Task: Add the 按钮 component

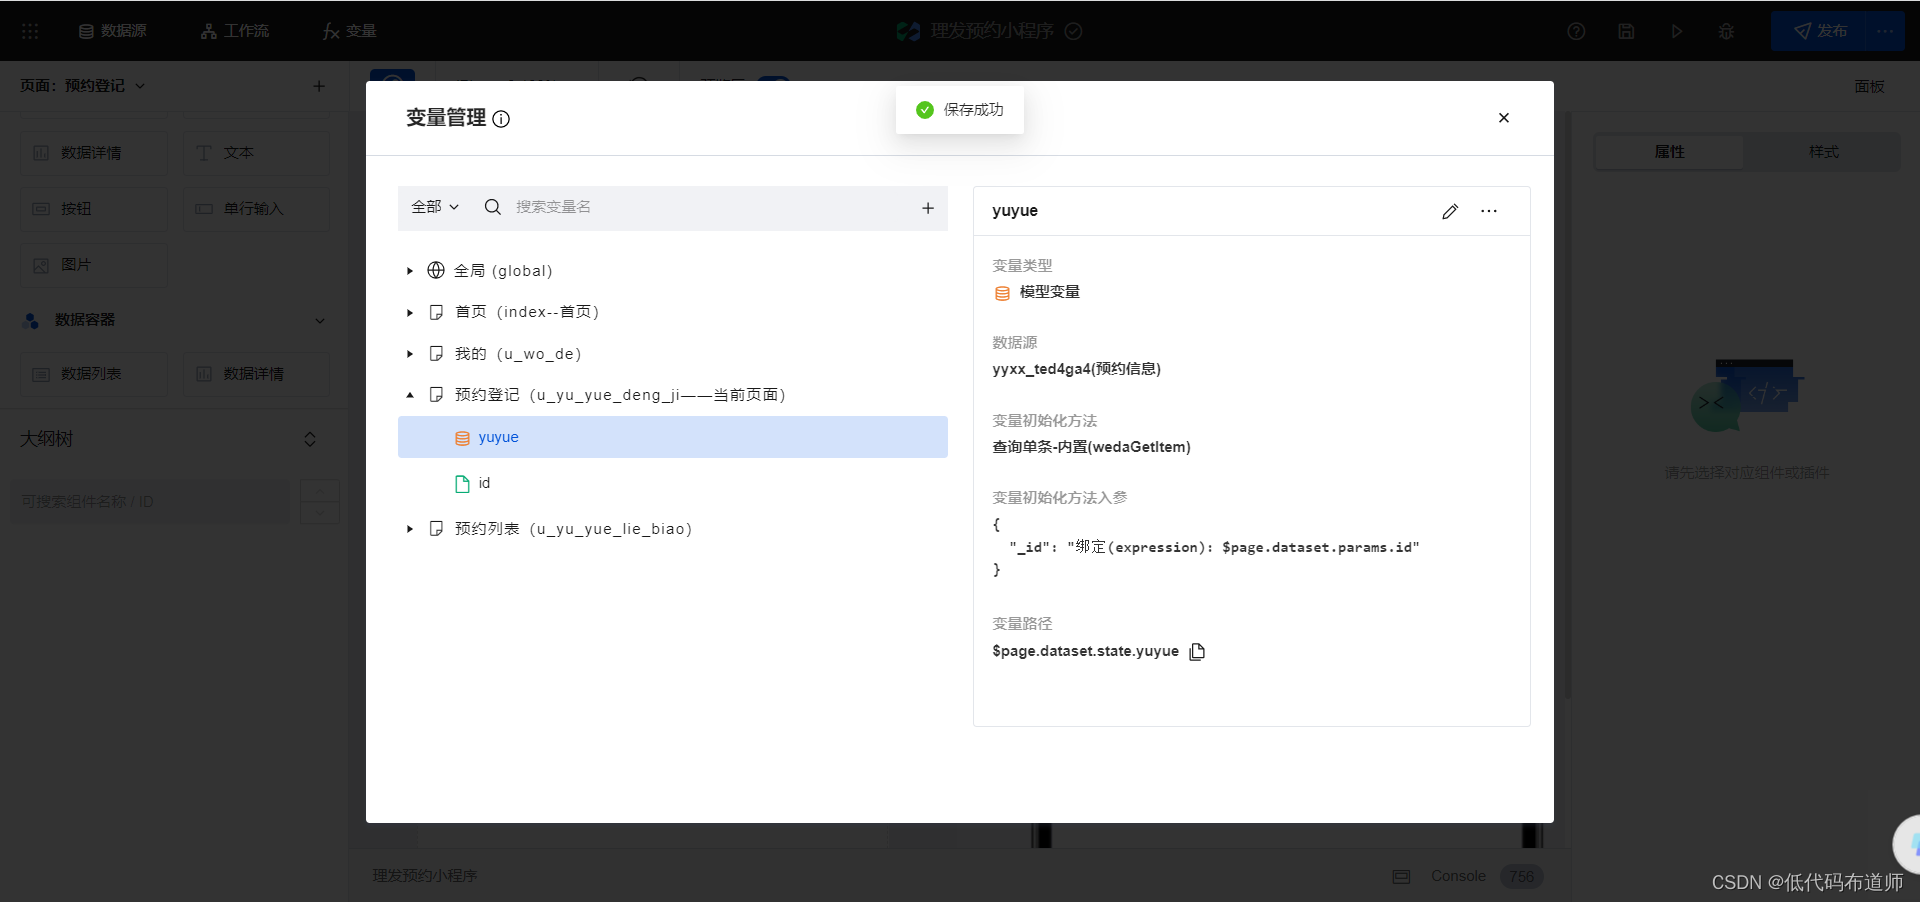Action: [94, 209]
